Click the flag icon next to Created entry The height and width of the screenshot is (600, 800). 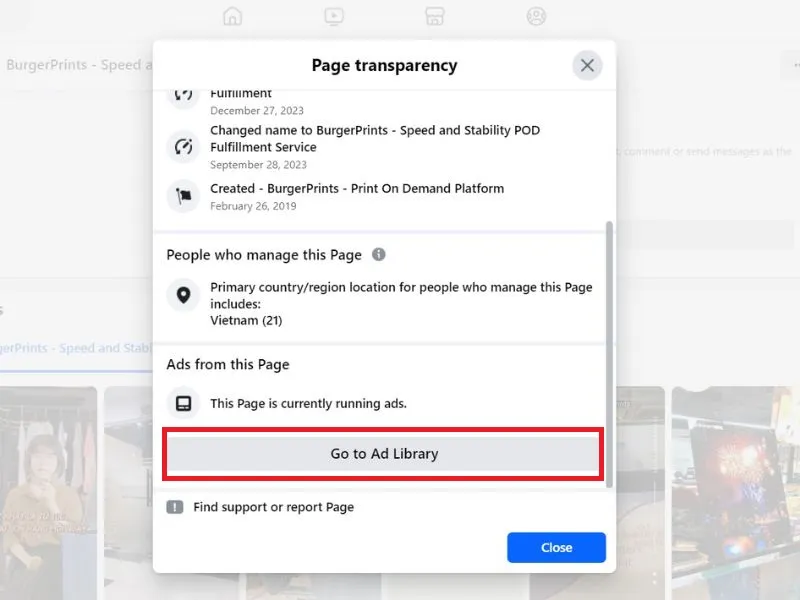tap(183, 196)
